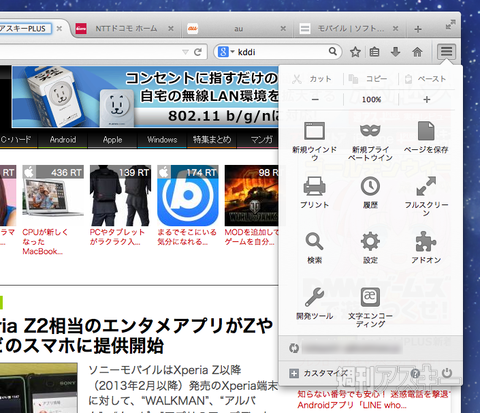Click the wireless LAN banner advertisement

pos(145,97)
